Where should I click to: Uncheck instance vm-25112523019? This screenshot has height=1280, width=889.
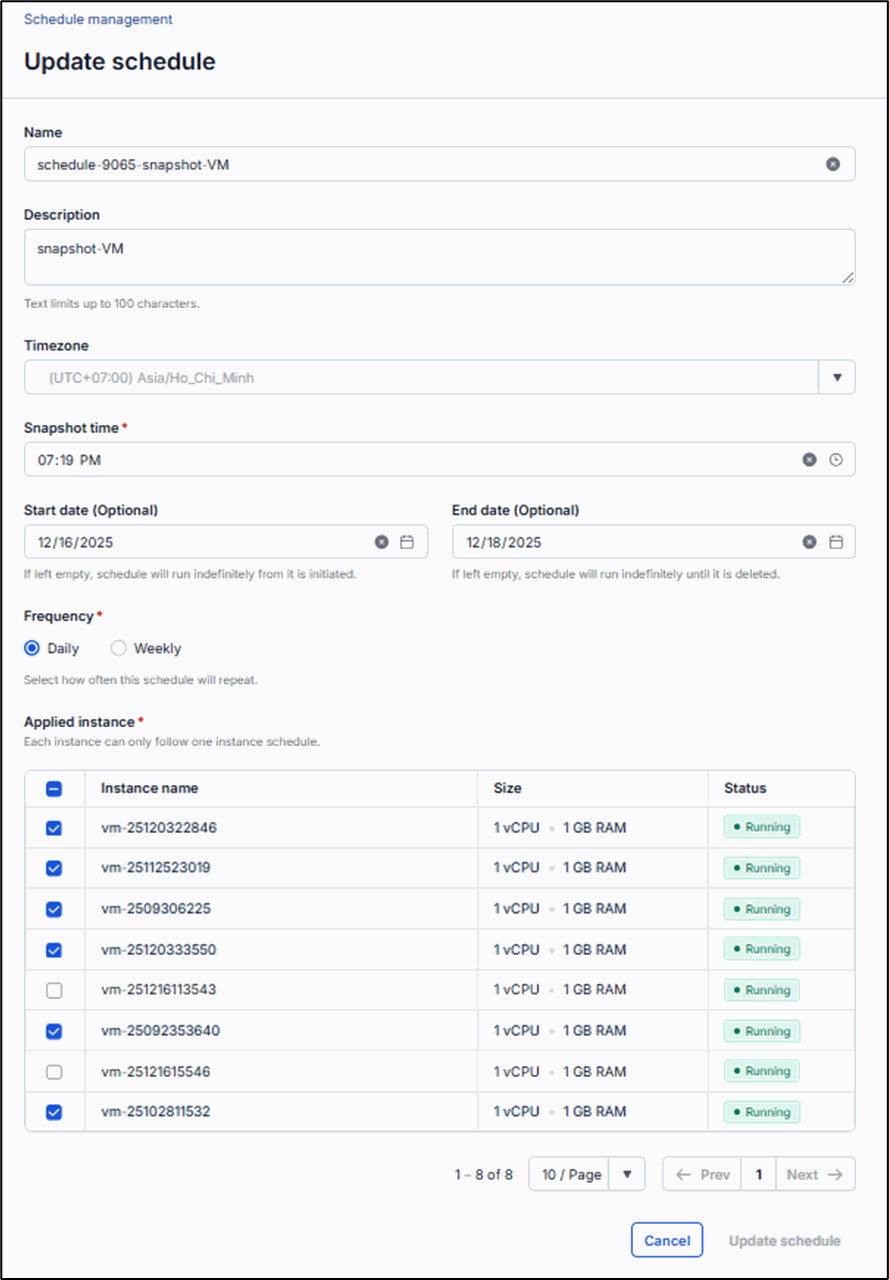tap(54, 868)
